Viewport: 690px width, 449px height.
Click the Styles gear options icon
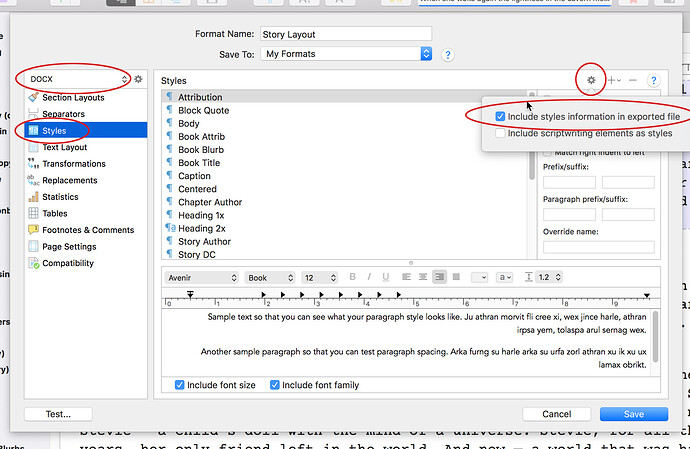click(591, 79)
